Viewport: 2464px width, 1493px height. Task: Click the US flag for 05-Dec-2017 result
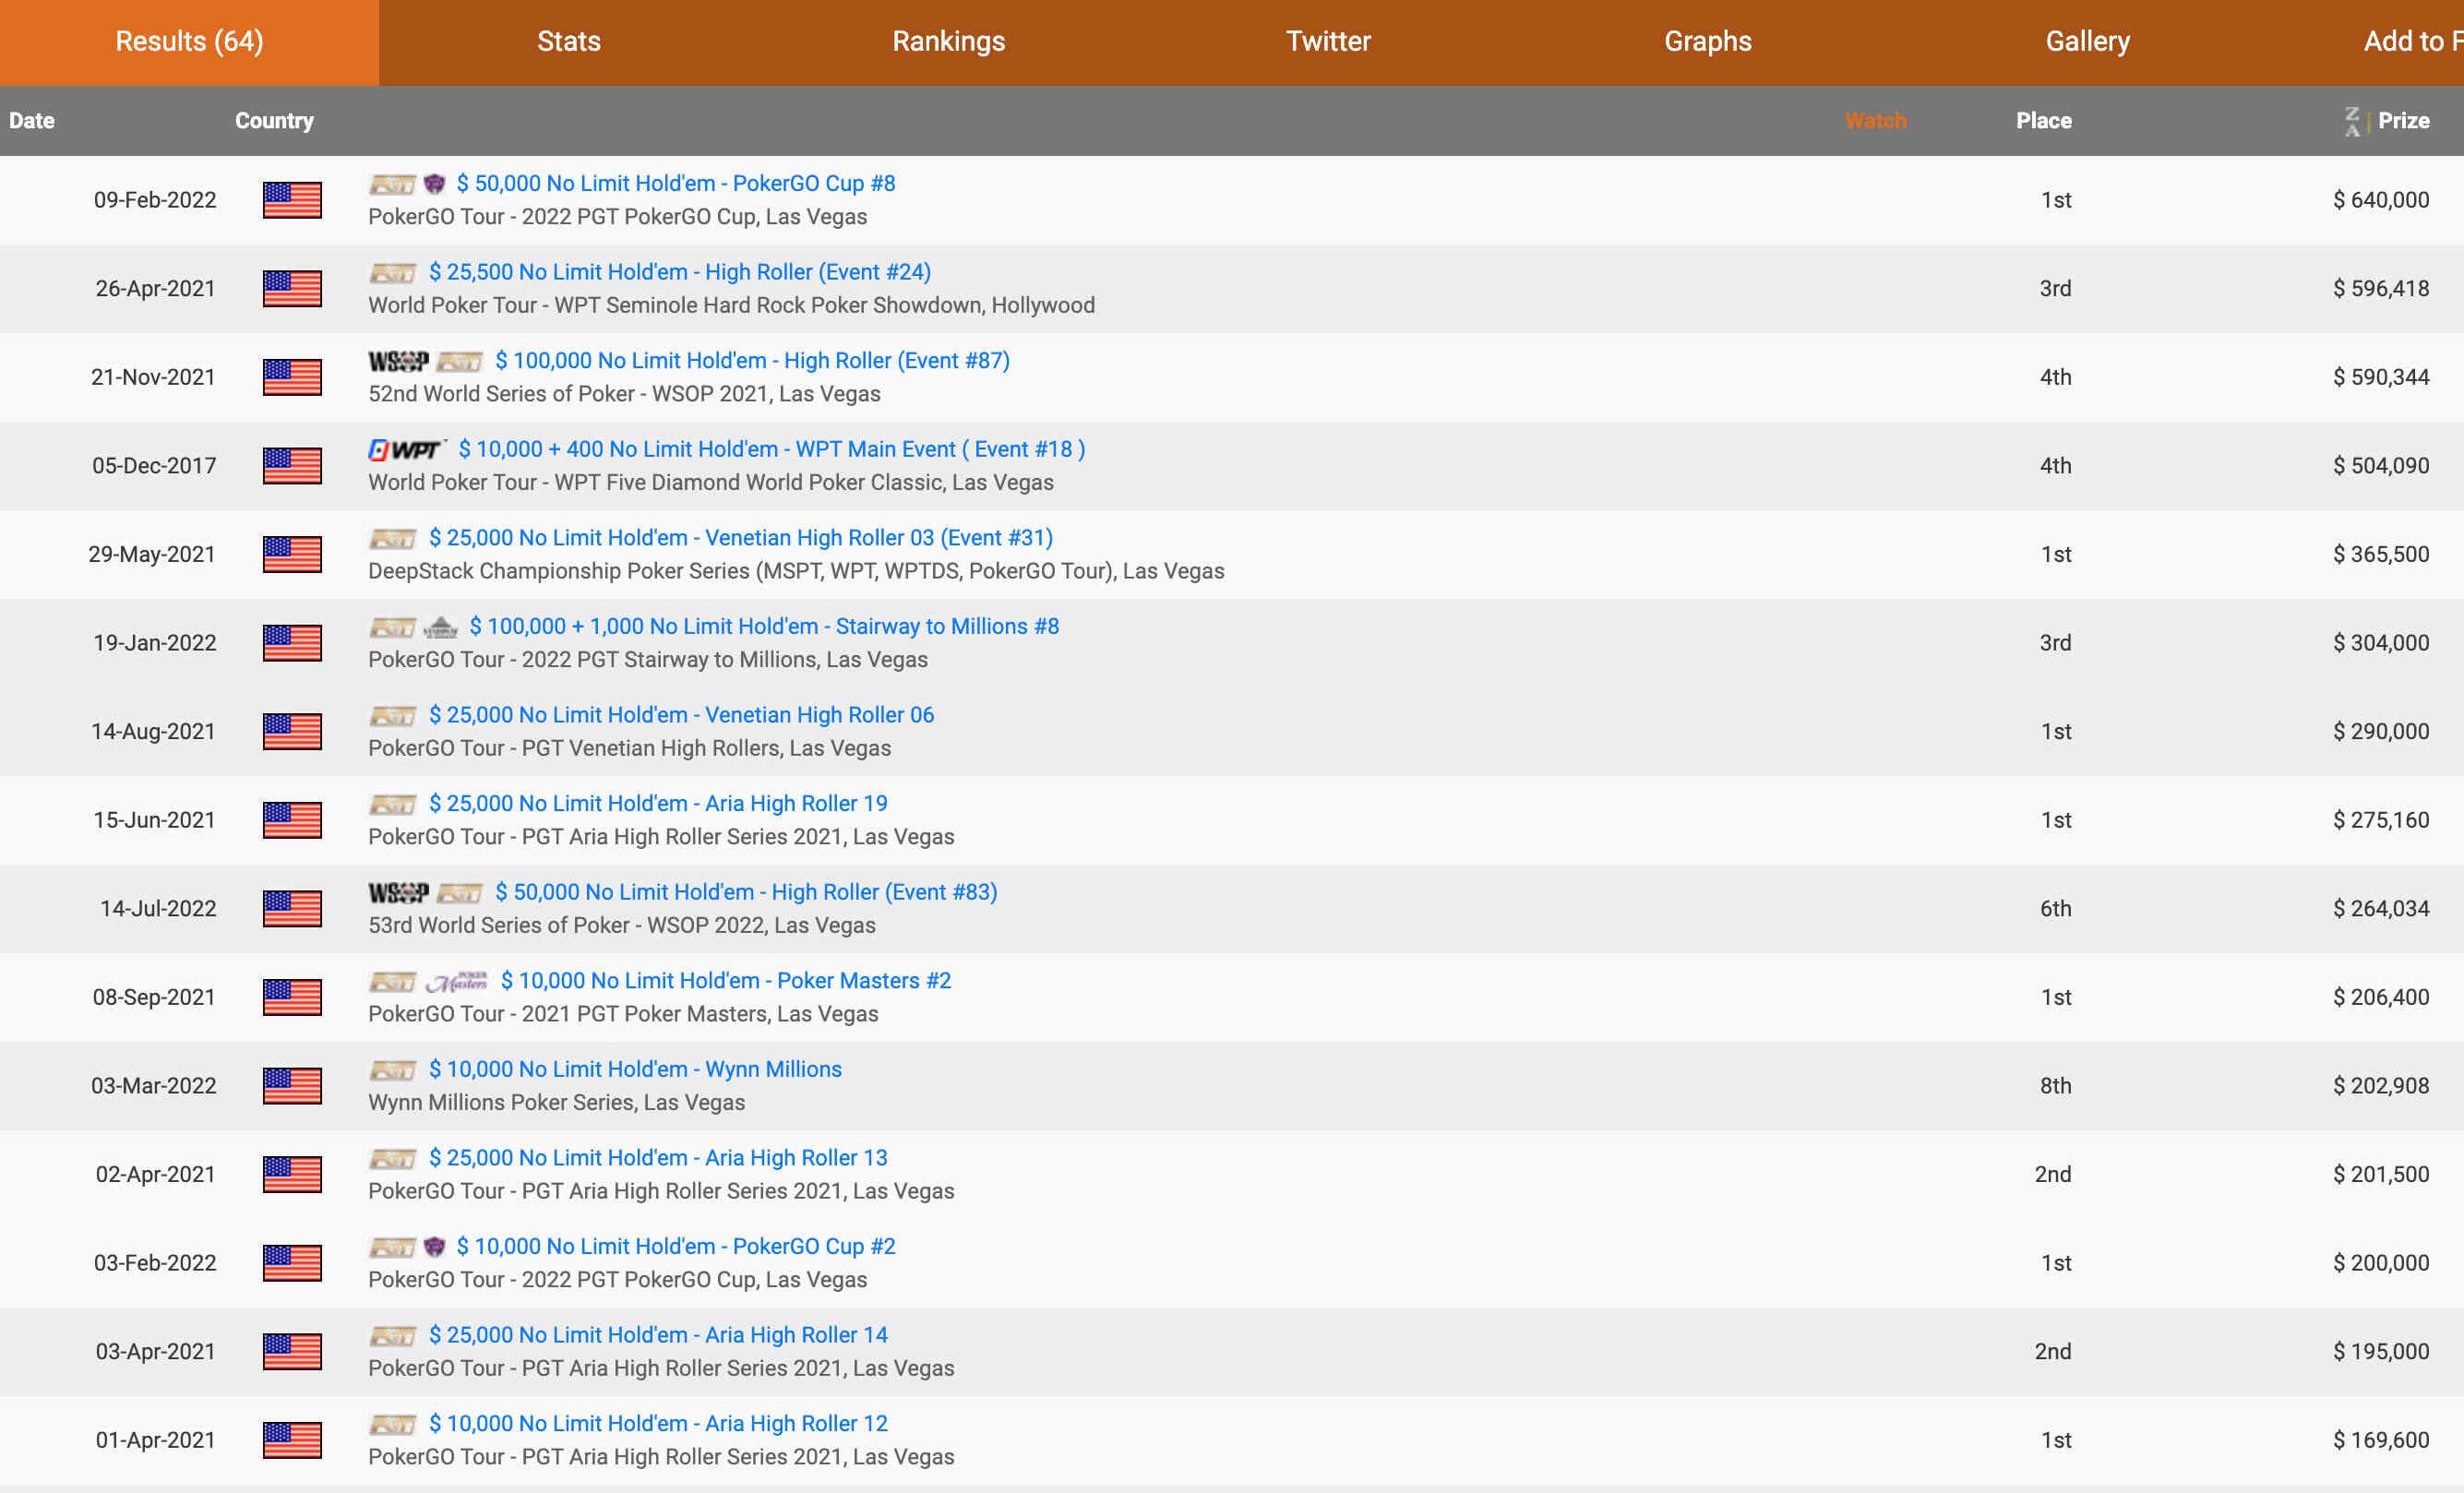[x=292, y=466]
